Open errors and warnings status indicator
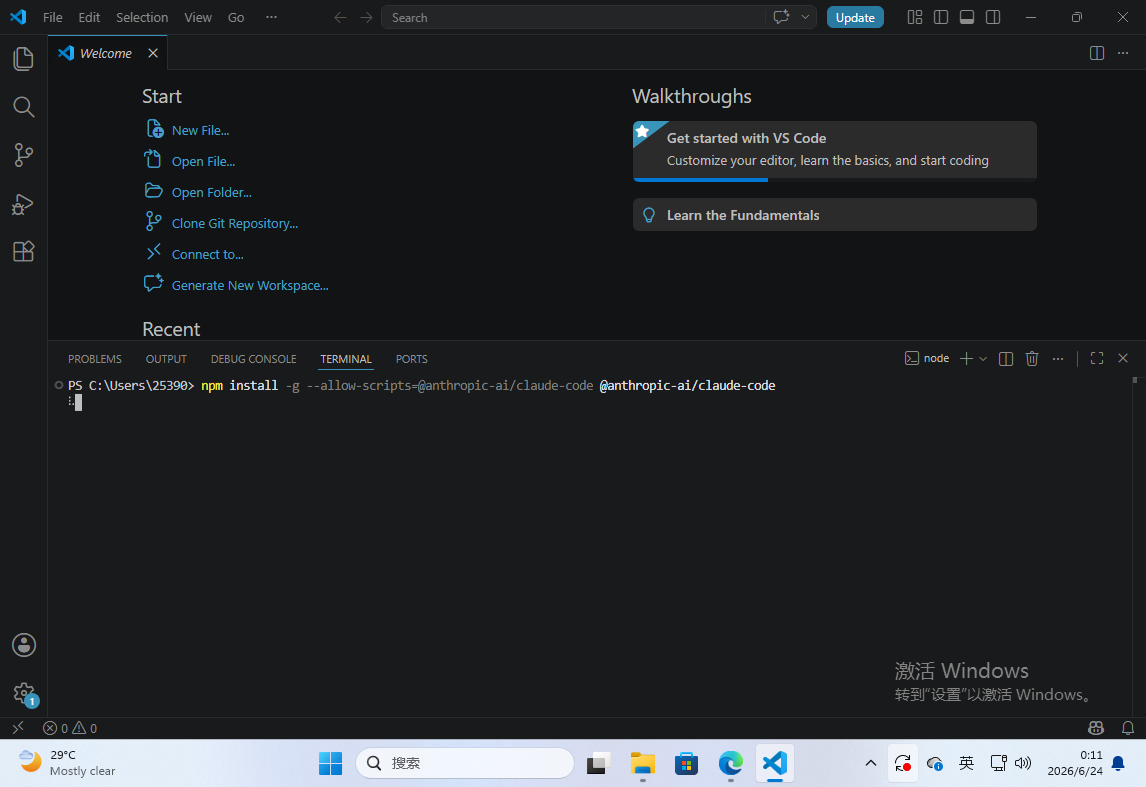Image resolution: width=1146 pixels, height=787 pixels. click(69, 728)
